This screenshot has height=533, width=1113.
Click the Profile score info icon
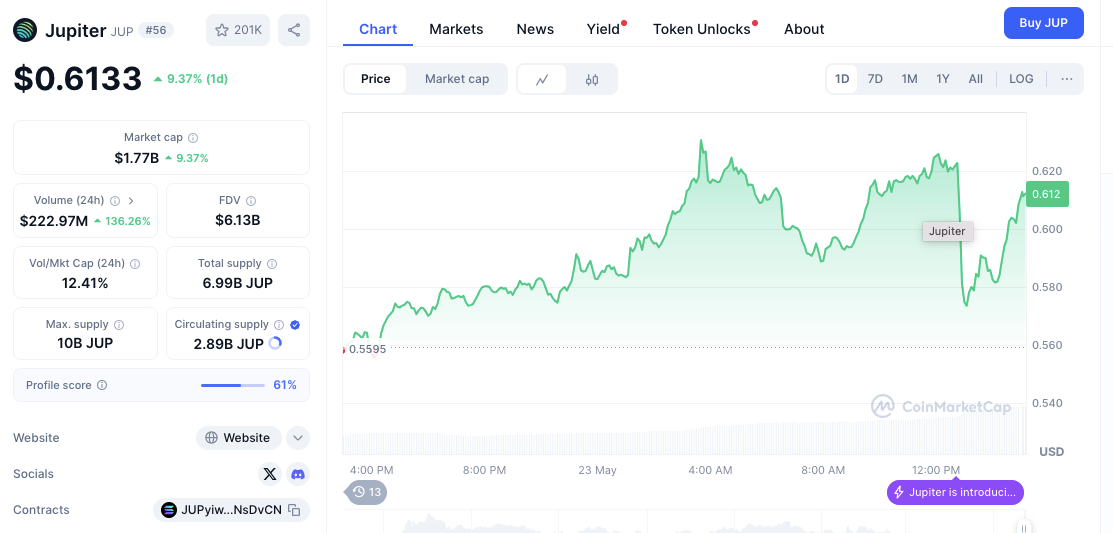pyautogui.click(x=102, y=385)
